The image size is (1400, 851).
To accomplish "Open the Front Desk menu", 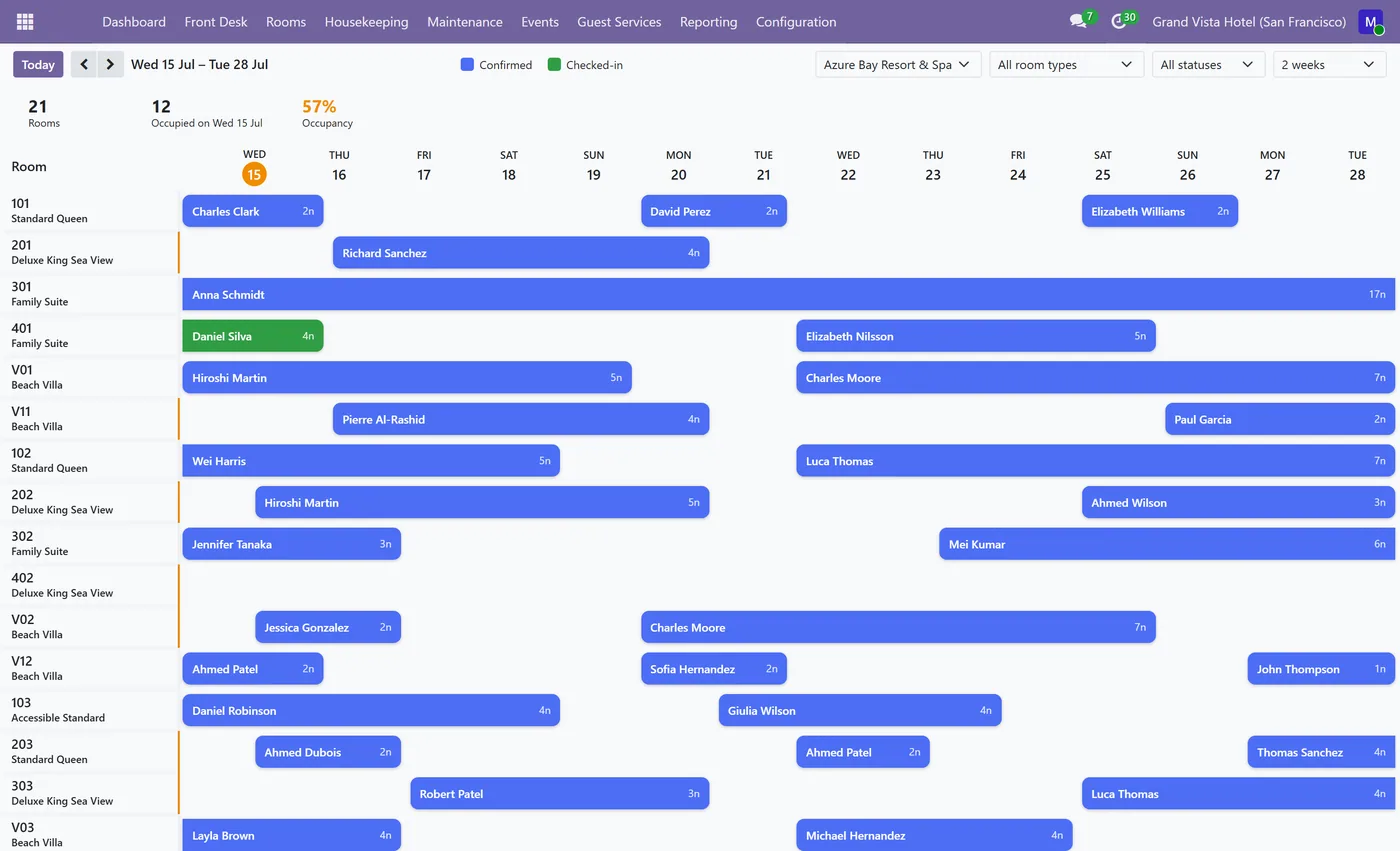I will [216, 21].
